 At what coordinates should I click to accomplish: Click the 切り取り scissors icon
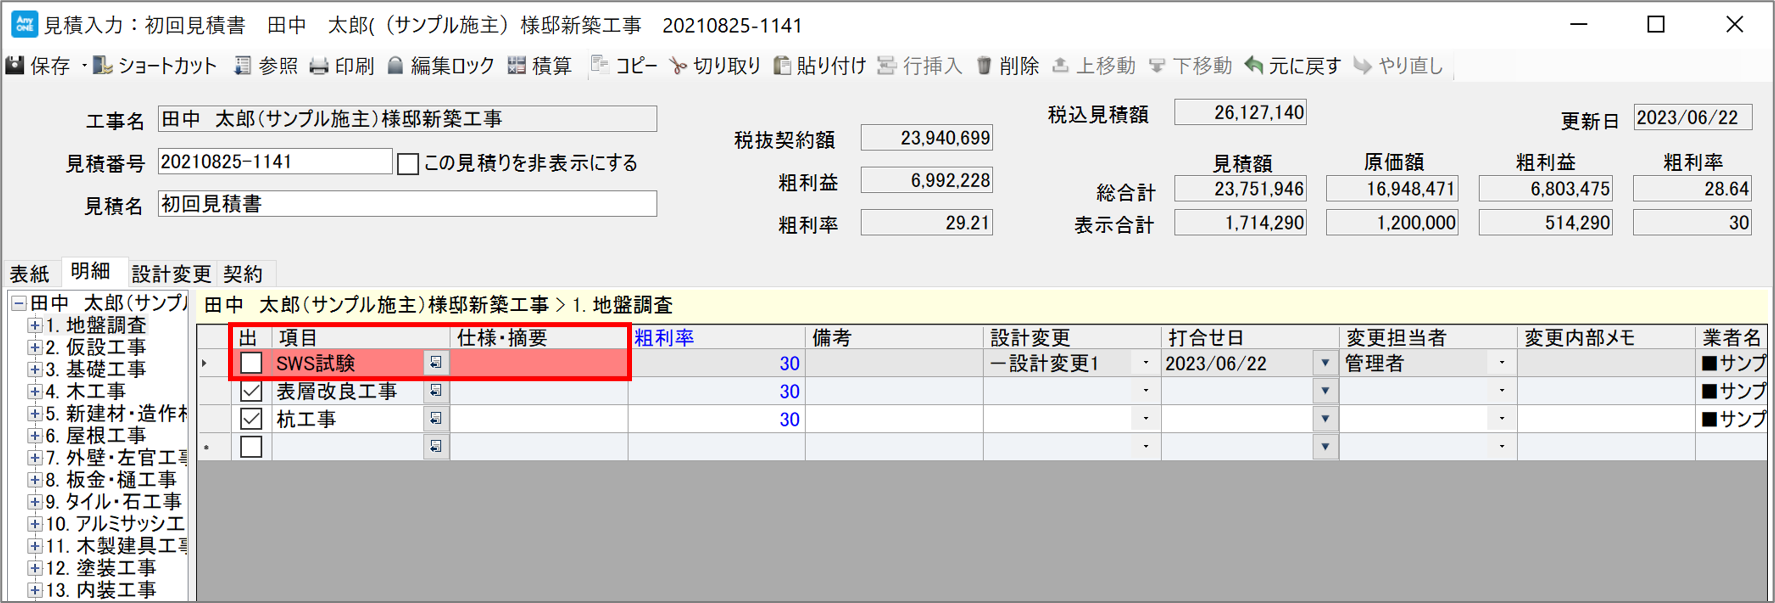tap(679, 66)
